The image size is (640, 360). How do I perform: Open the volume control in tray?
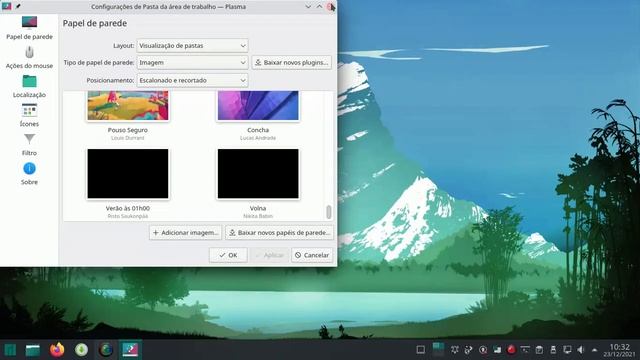point(581,350)
